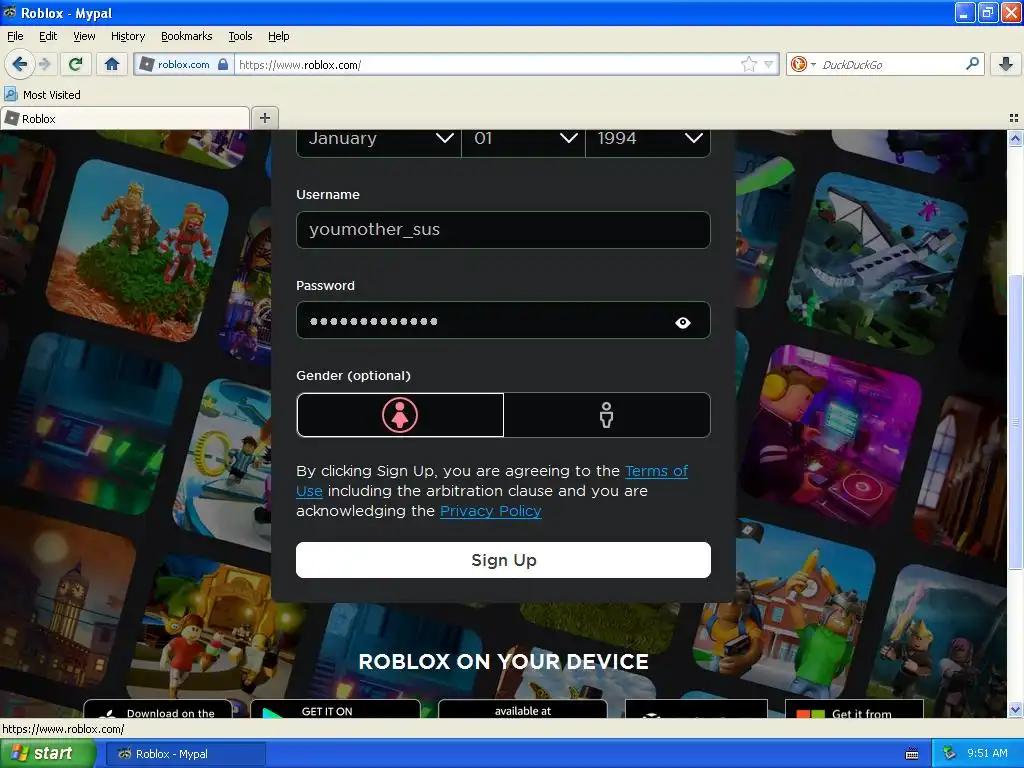Open the Edit menu

pyautogui.click(x=48, y=36)
